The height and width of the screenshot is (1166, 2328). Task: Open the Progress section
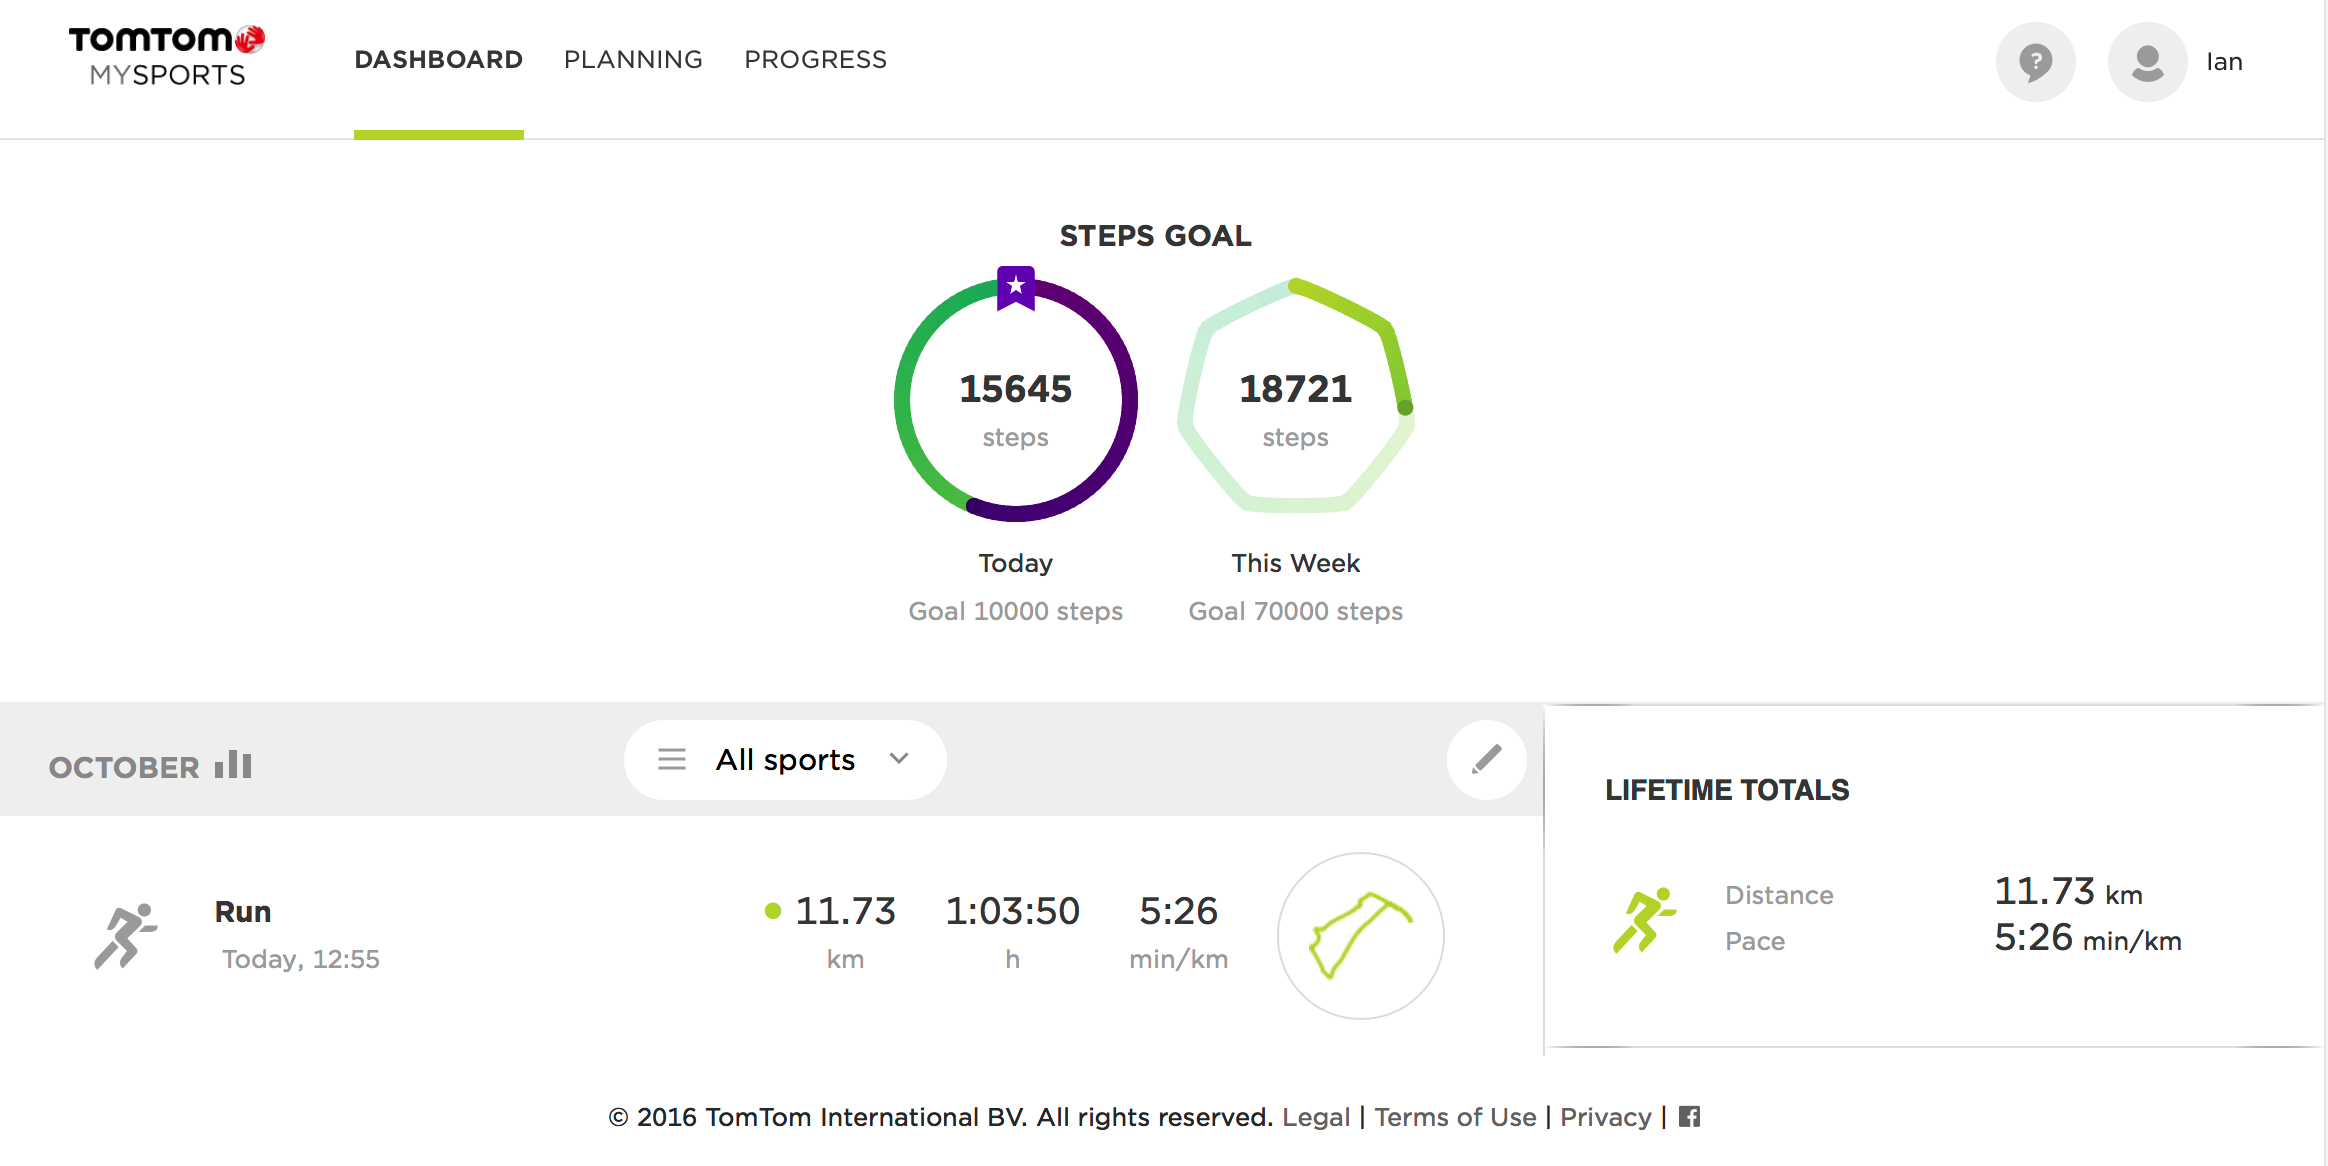815,59
